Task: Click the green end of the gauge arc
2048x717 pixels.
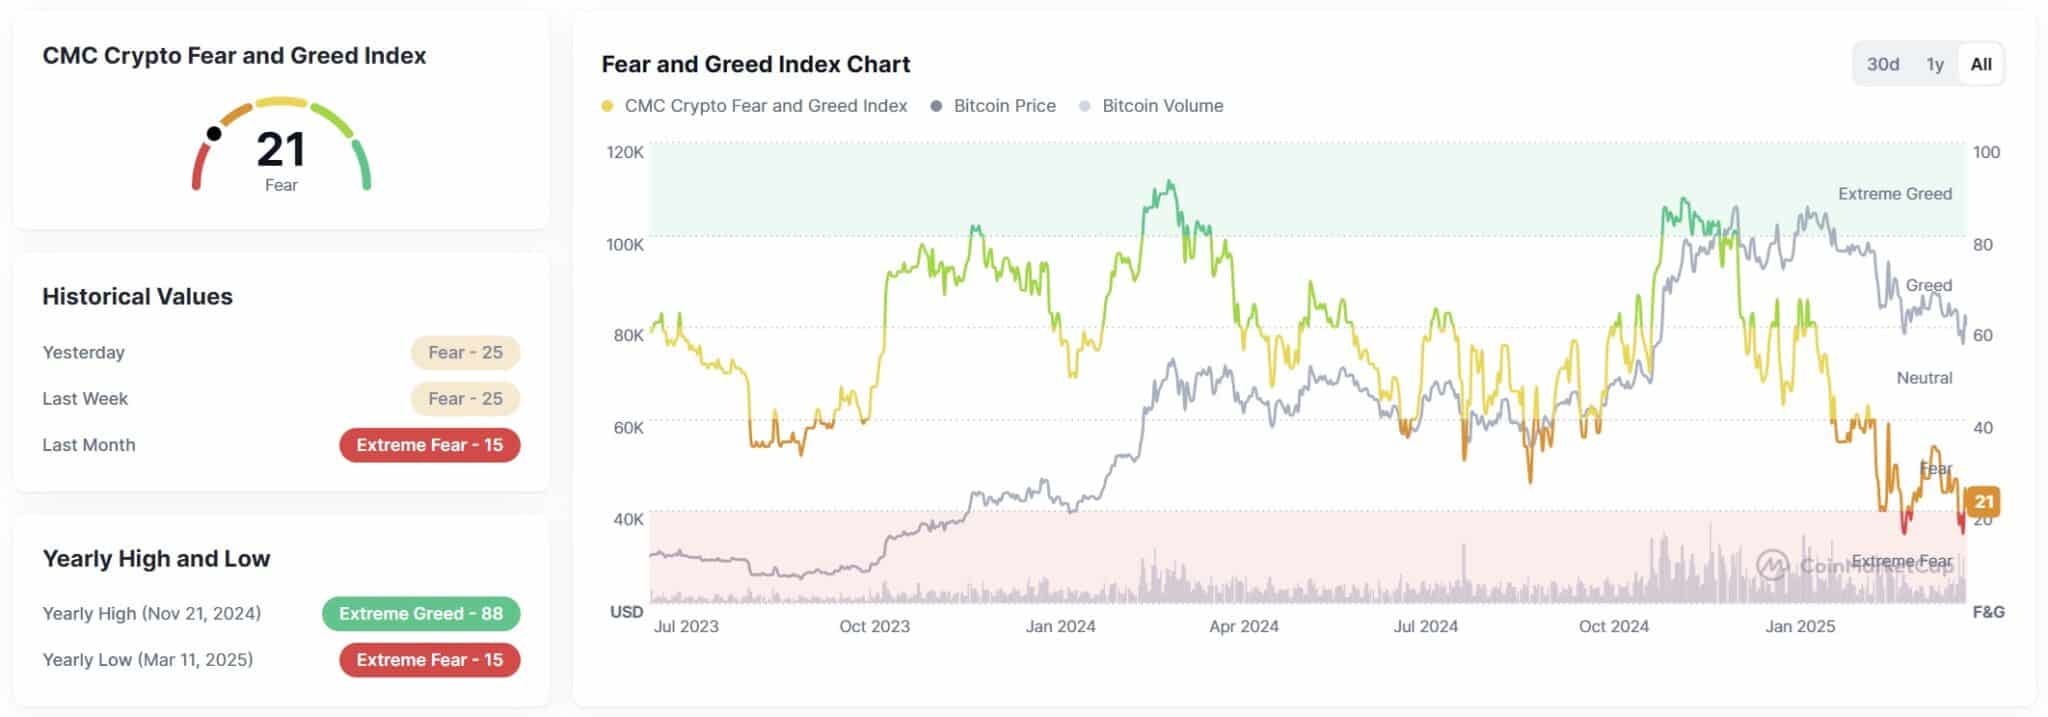Action: 364,170
